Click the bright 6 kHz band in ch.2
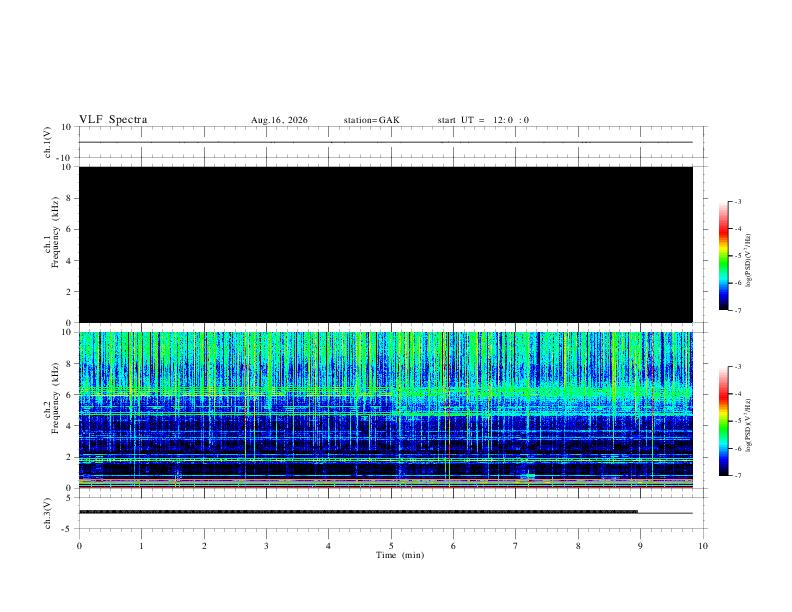 pyautogui.click(x=386, y=391)
